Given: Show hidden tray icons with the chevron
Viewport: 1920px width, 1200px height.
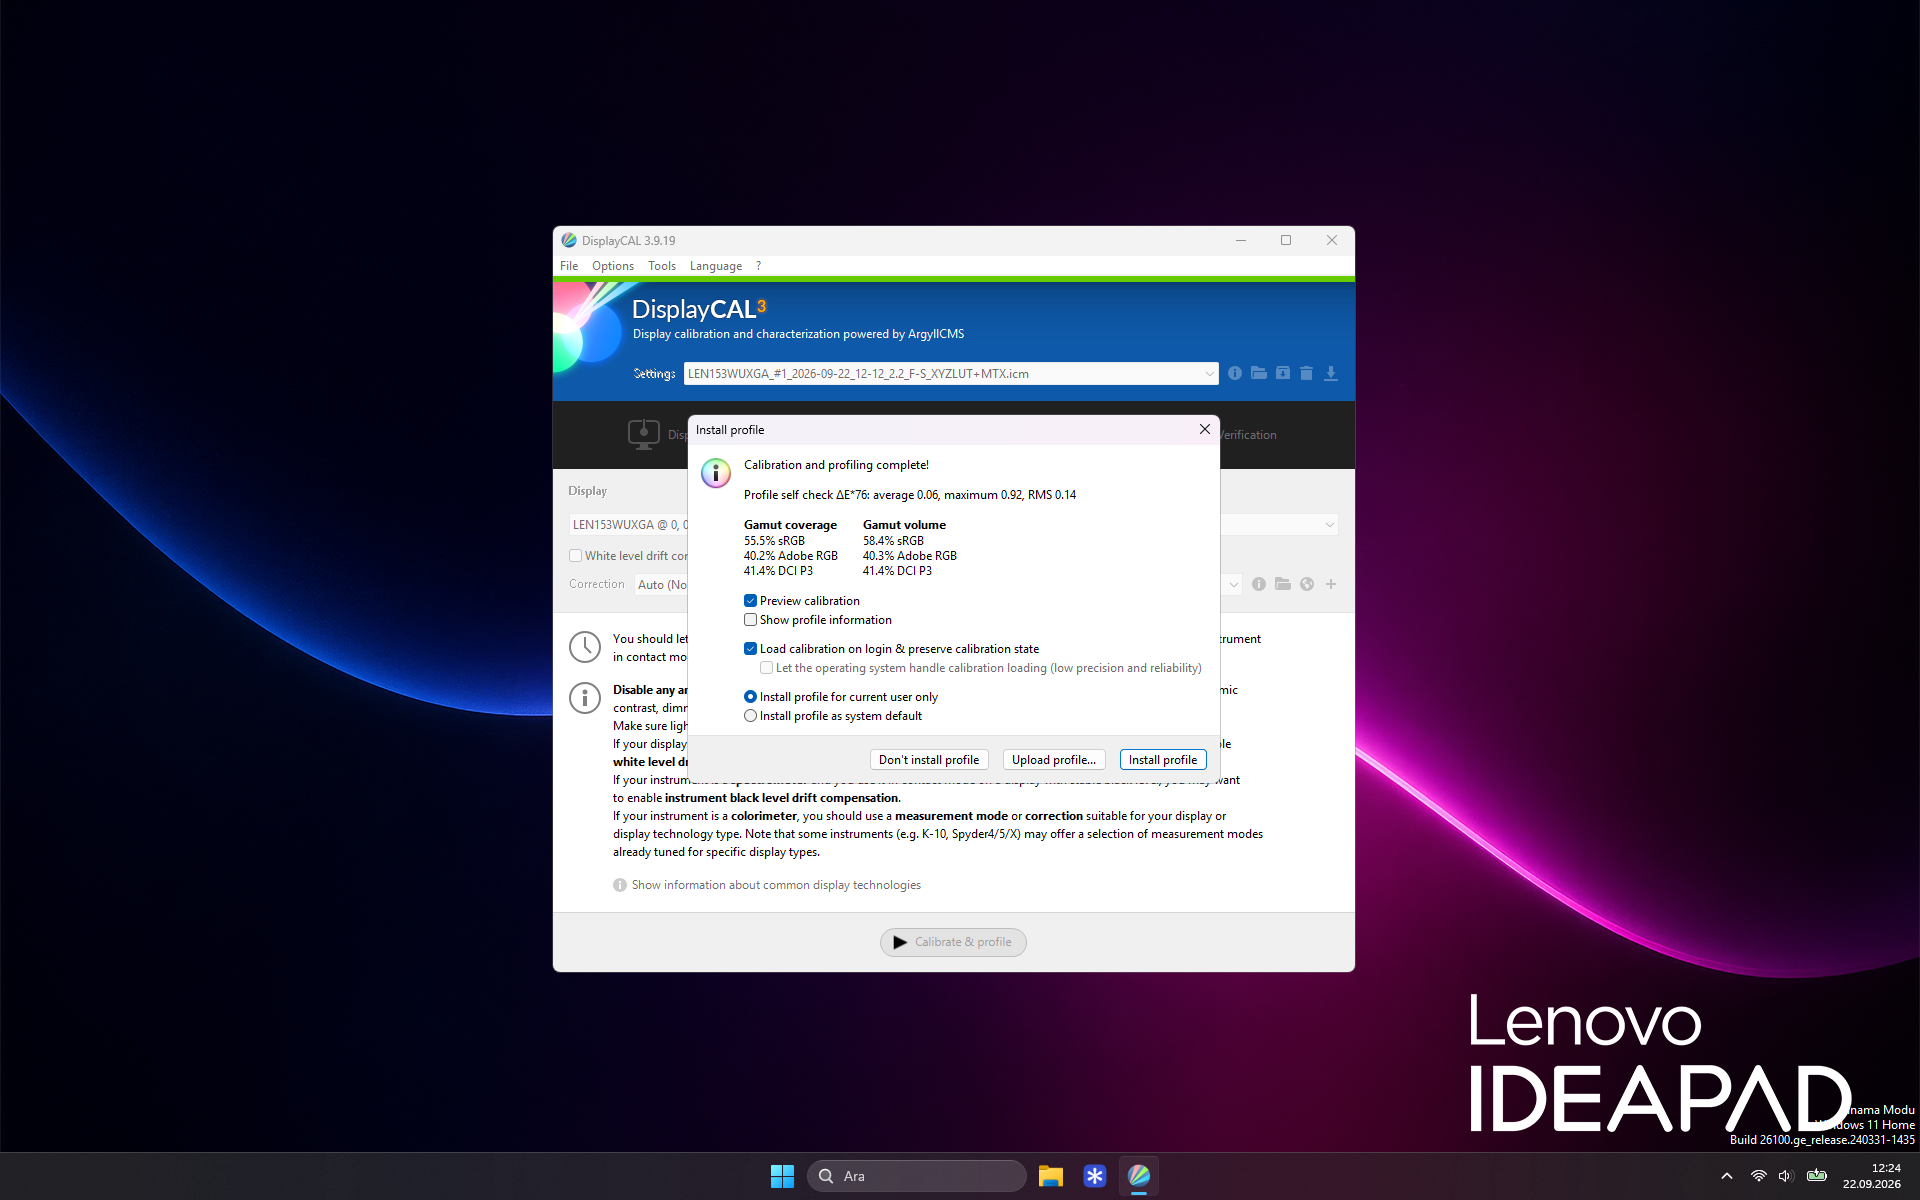Looking at the screenshot, I should tap(1727, 1176).
